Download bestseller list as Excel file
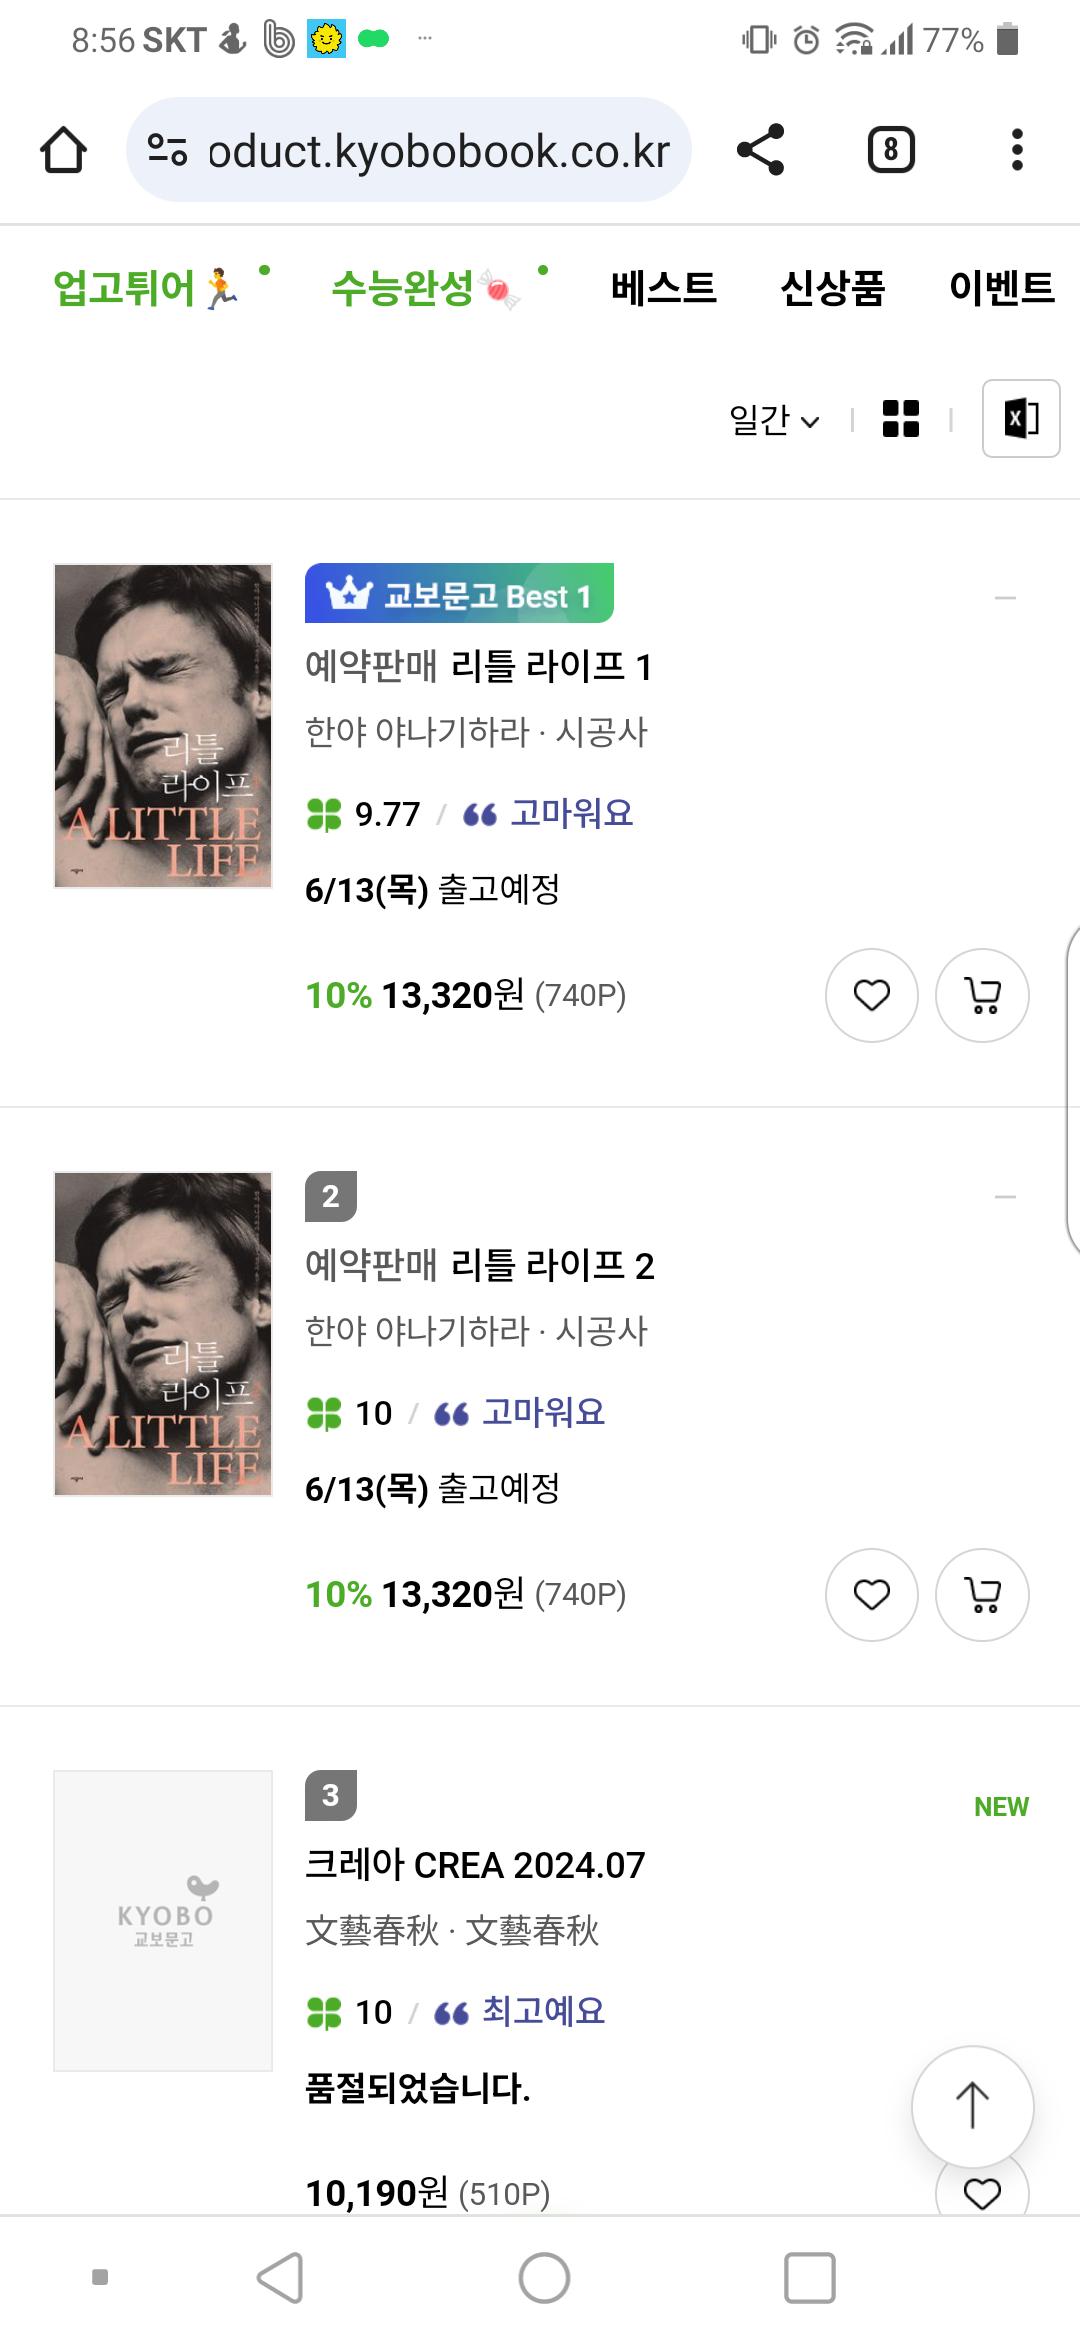The image size is (1080, 2340). coord(1020,419)
